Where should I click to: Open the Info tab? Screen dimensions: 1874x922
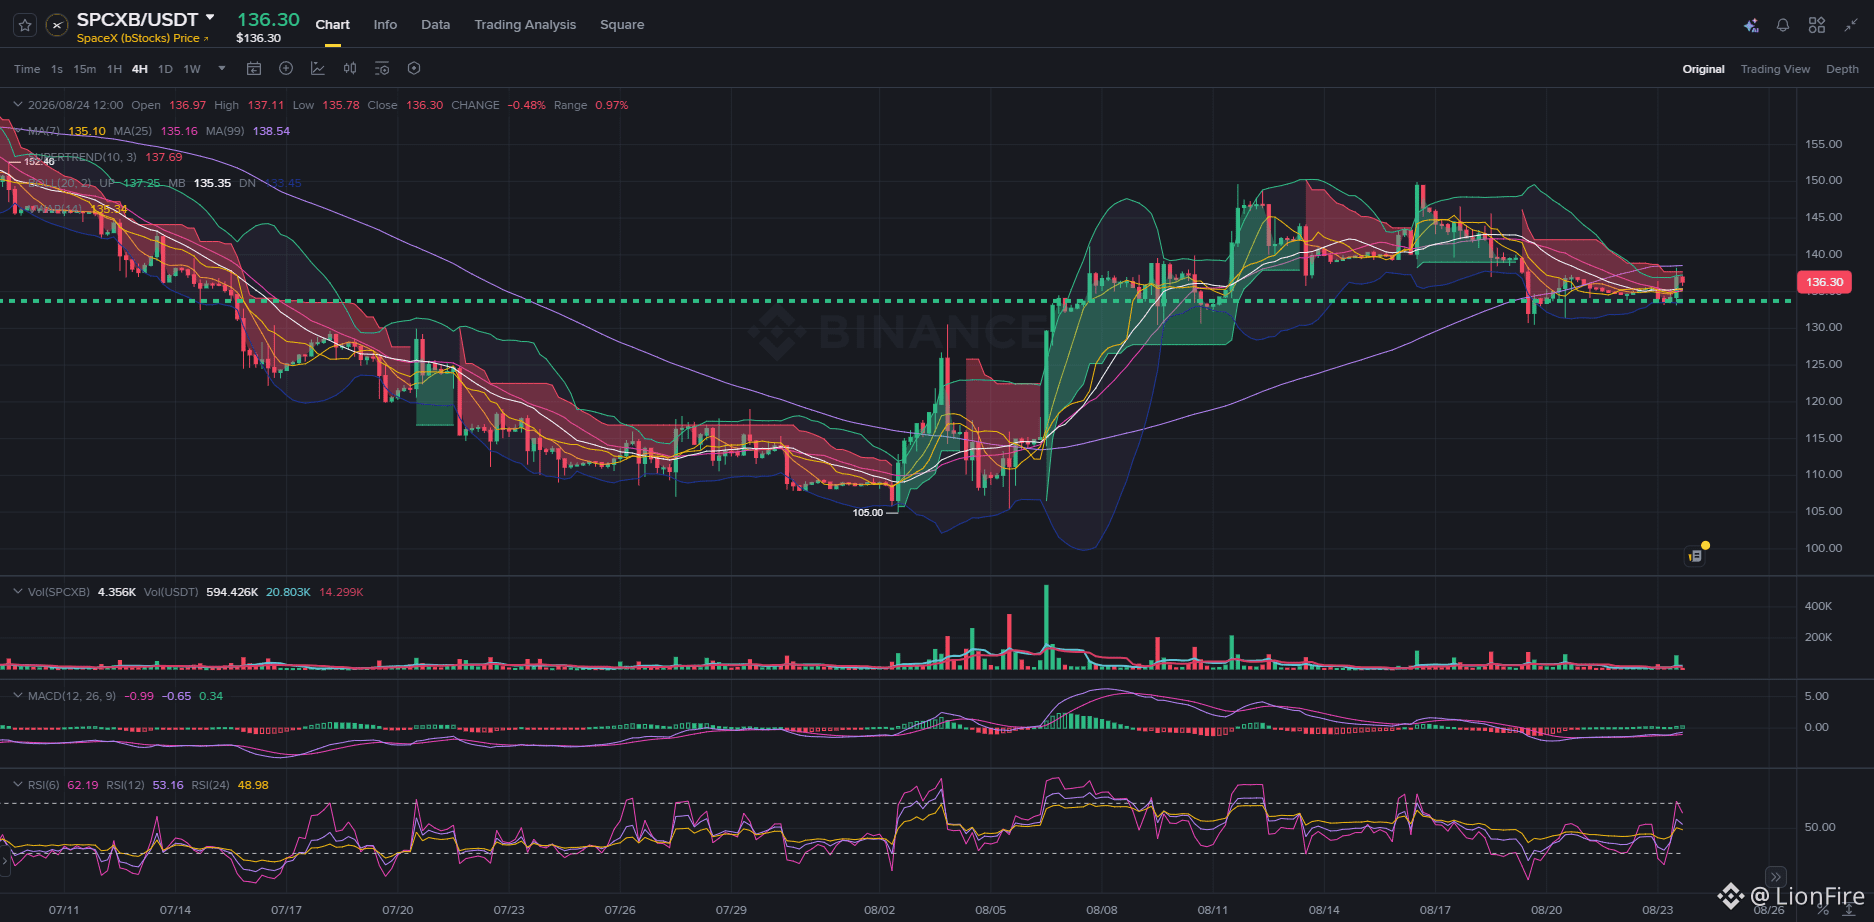[x=385, y=25]
